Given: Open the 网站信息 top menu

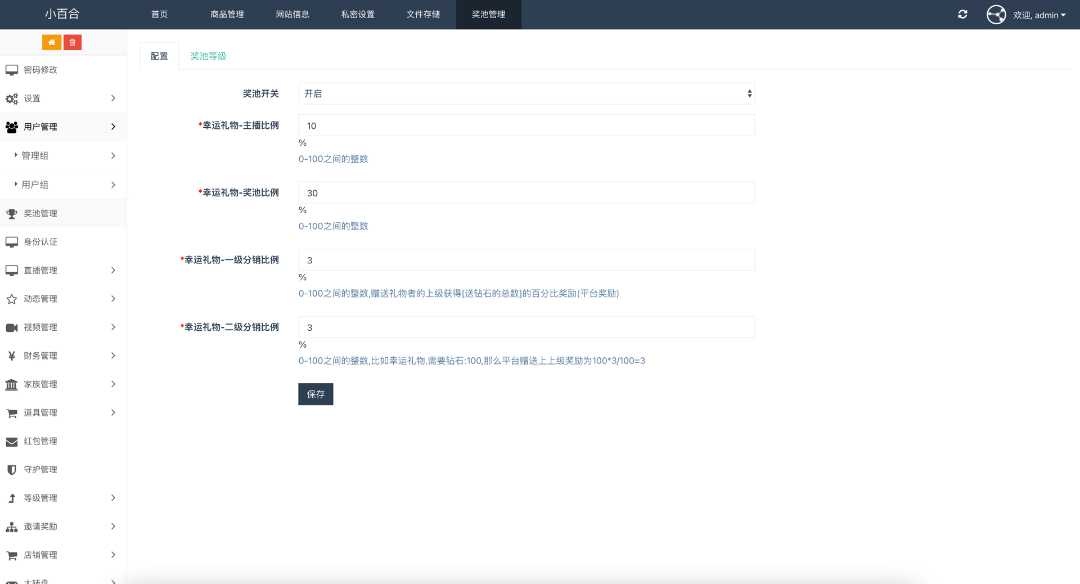Looking at the screenshot, I should click(x=292, y=14).
